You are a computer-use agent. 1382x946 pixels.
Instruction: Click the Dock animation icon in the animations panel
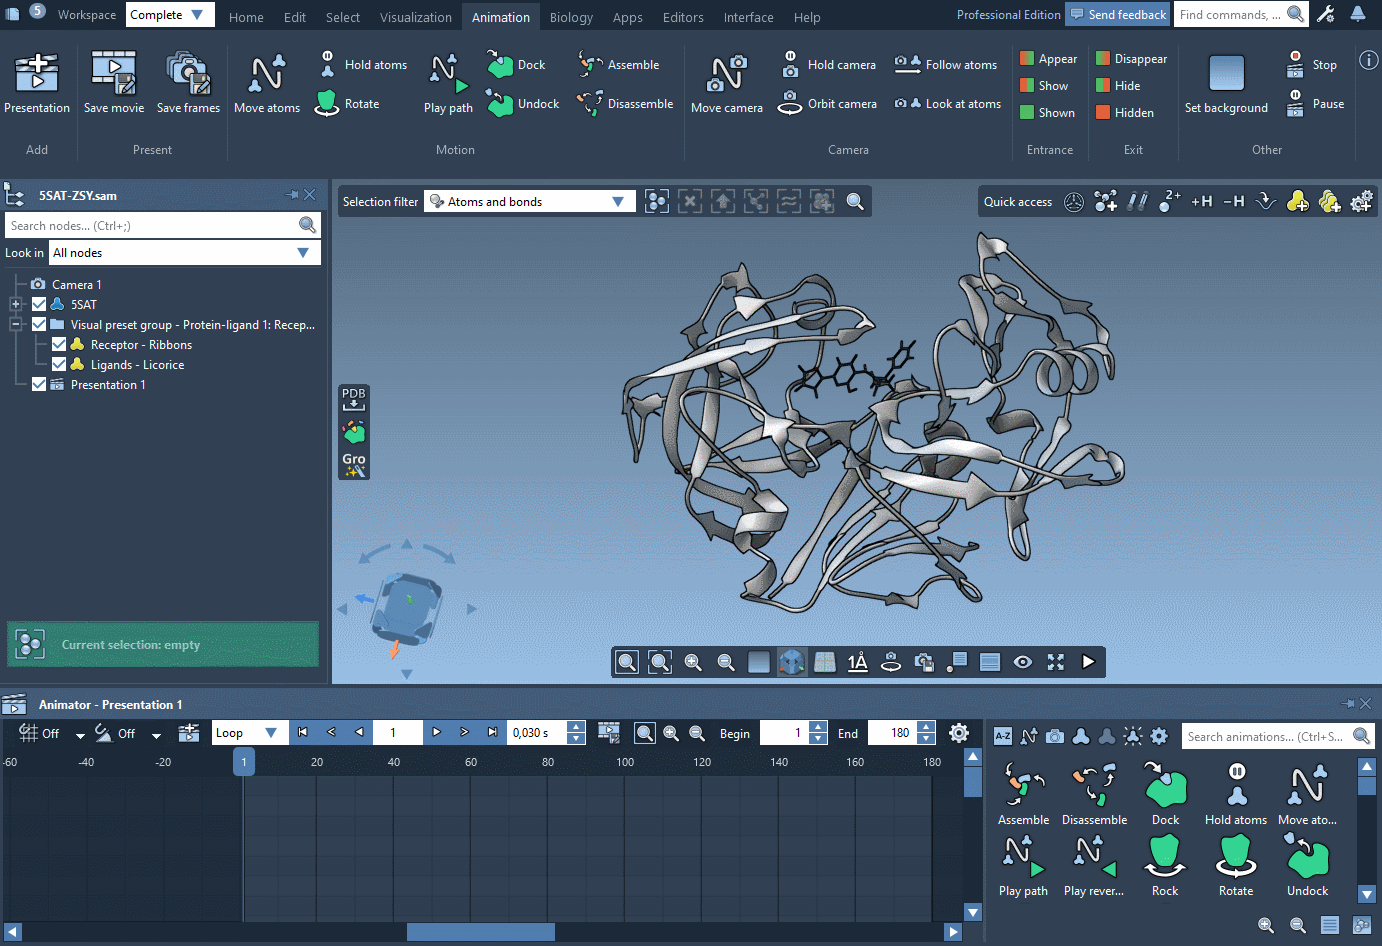pyautogui.click(x=1165, y=790)
